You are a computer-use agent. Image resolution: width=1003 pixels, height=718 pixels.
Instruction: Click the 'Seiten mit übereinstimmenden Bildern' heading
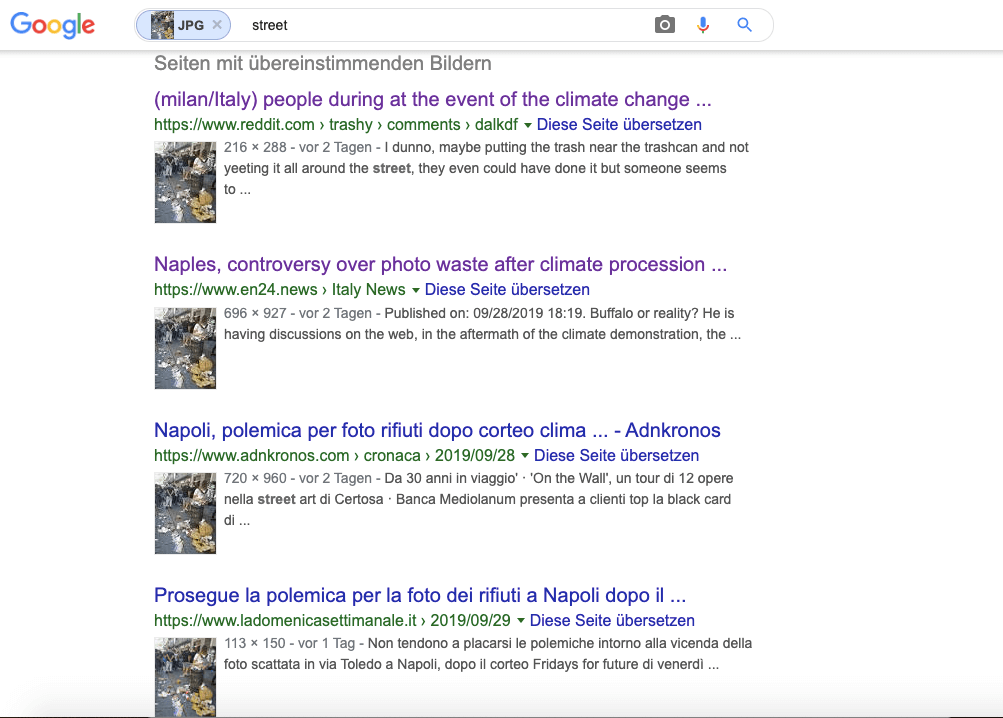(322, 63)
